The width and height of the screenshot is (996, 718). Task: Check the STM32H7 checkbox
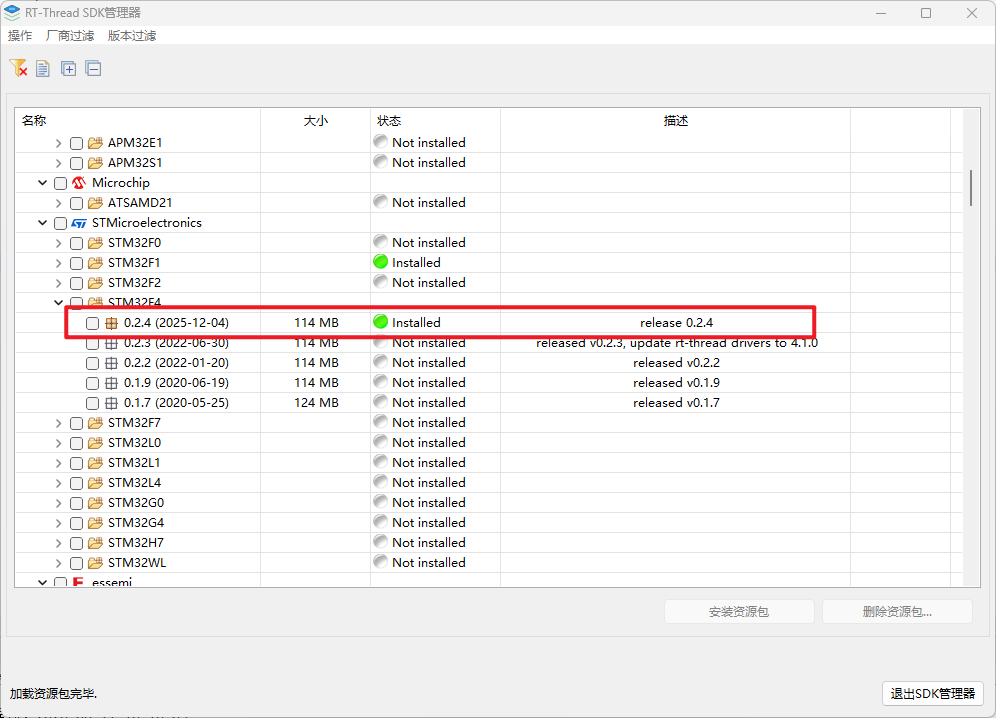click(76, 543)
